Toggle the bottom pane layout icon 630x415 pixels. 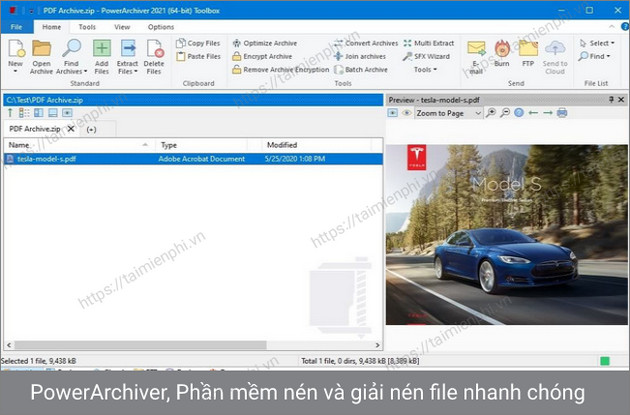[x=53, y=113]
